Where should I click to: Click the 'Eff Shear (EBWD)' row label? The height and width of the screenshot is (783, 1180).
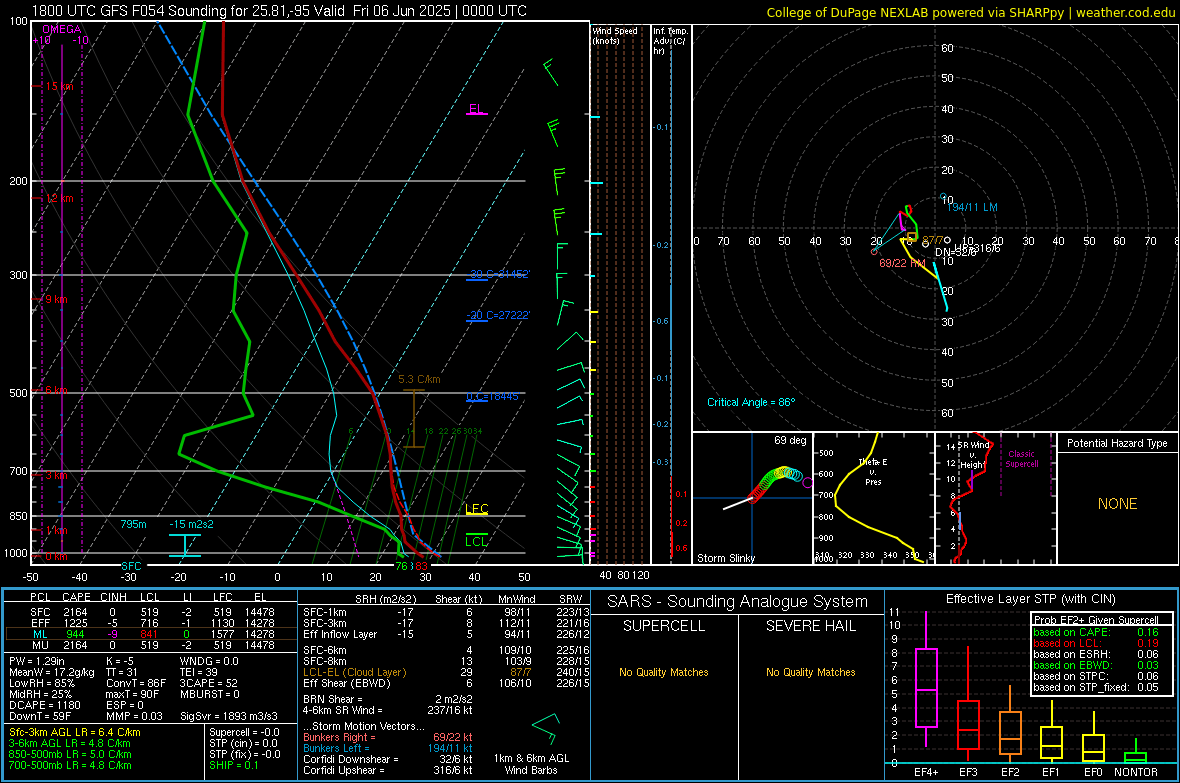point(347,683)
